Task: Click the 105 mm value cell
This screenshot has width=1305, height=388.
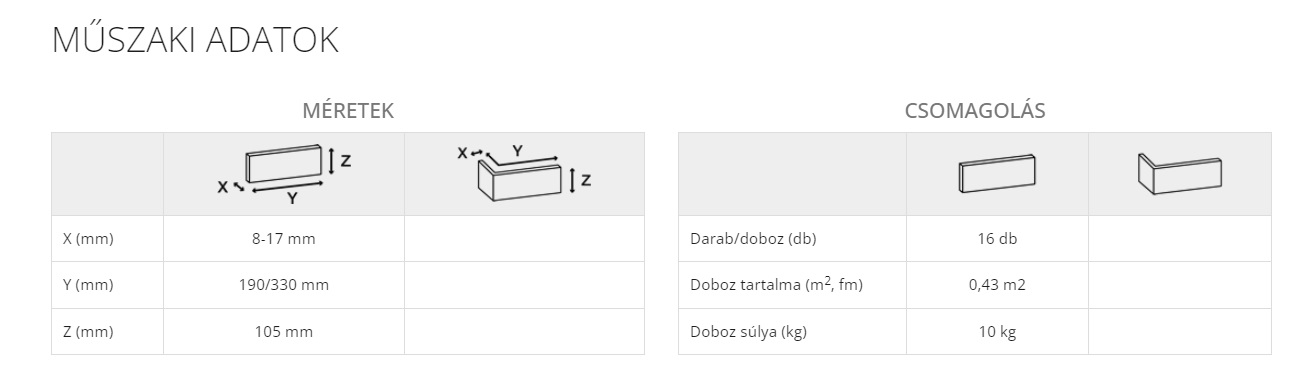Action: (284, 331)
